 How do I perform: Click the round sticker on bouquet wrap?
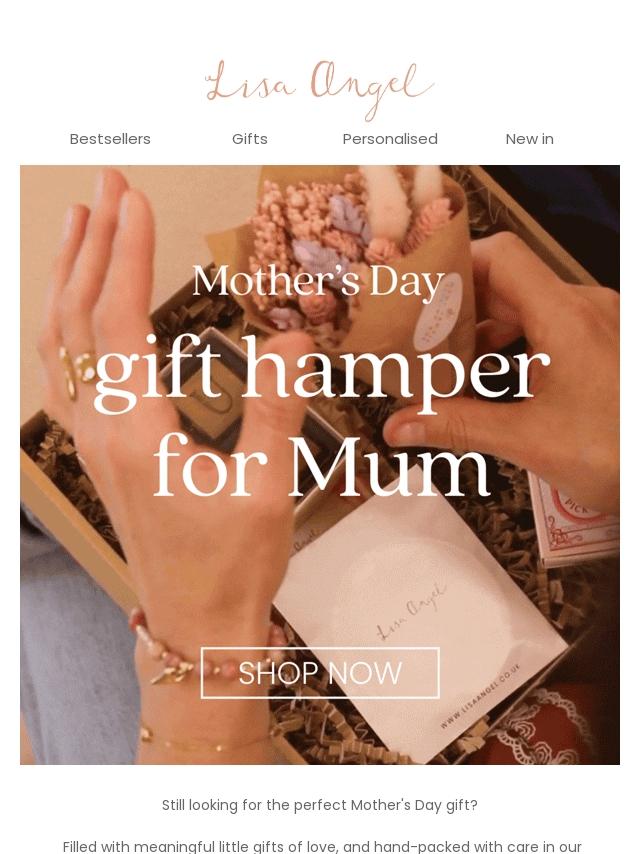438,312
